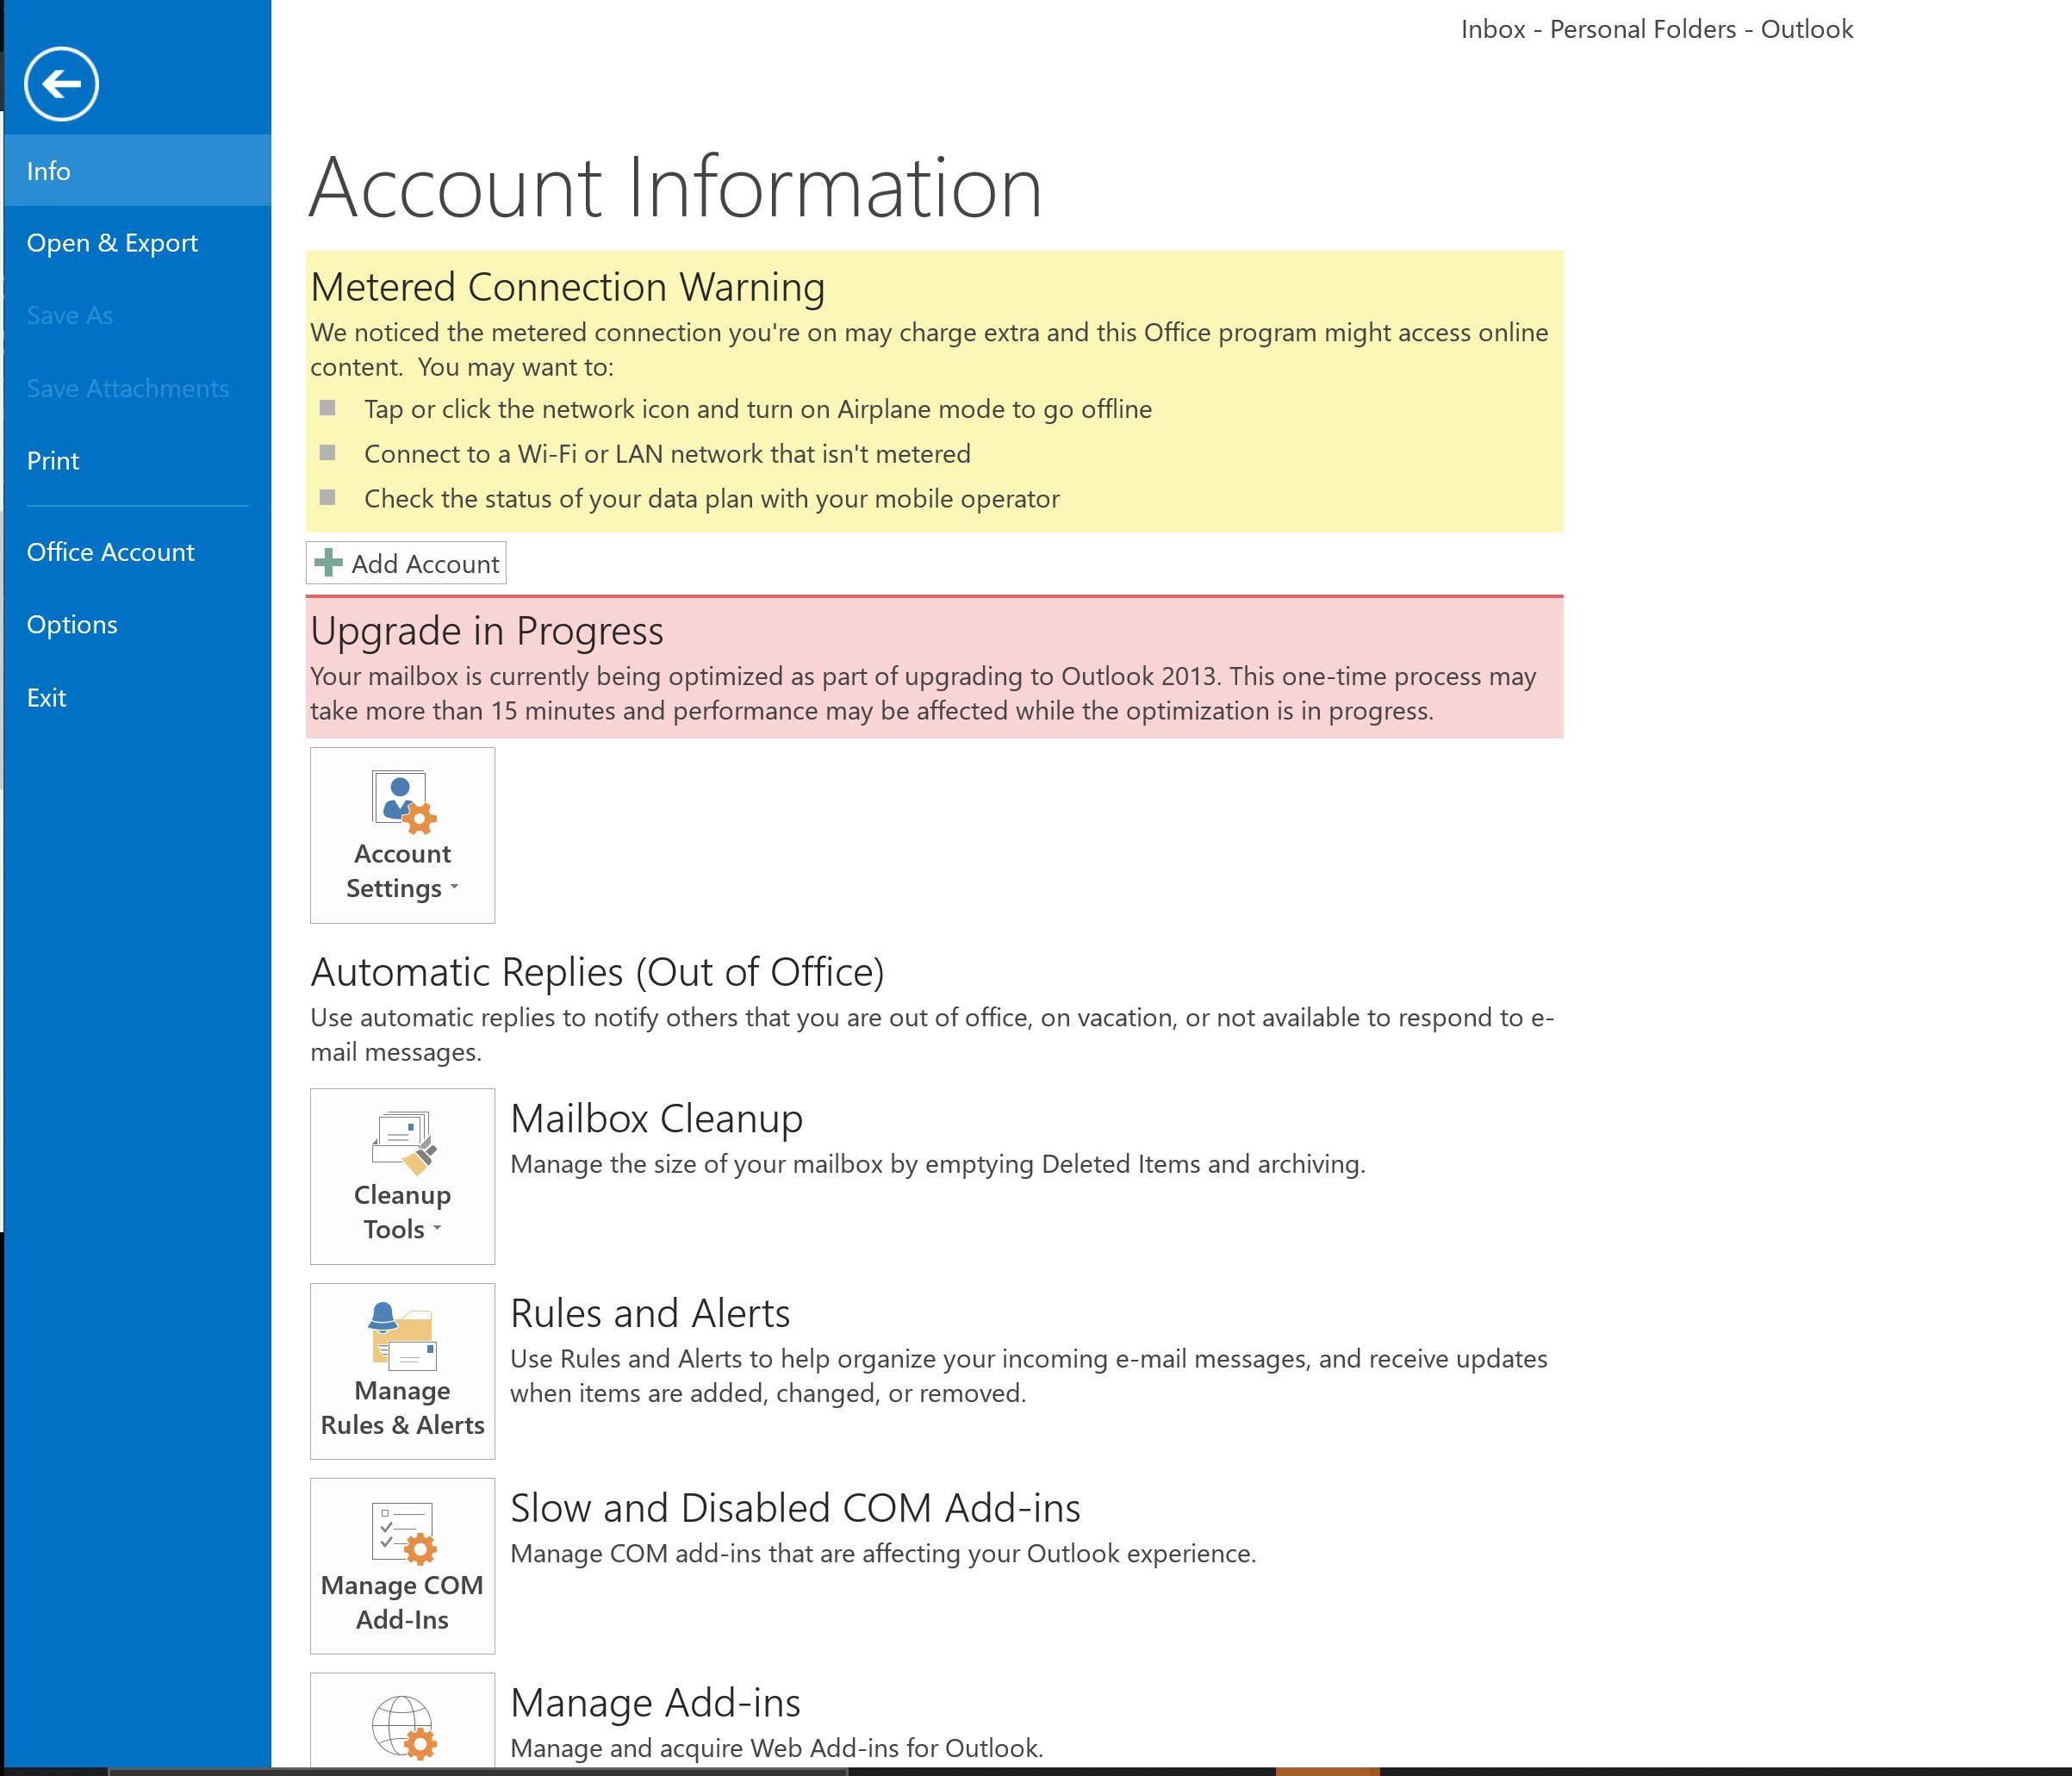Click the back arrow circle icon
This screenshot has height=1776, width=2072.
pyautogui.click(x=61, y=84)
